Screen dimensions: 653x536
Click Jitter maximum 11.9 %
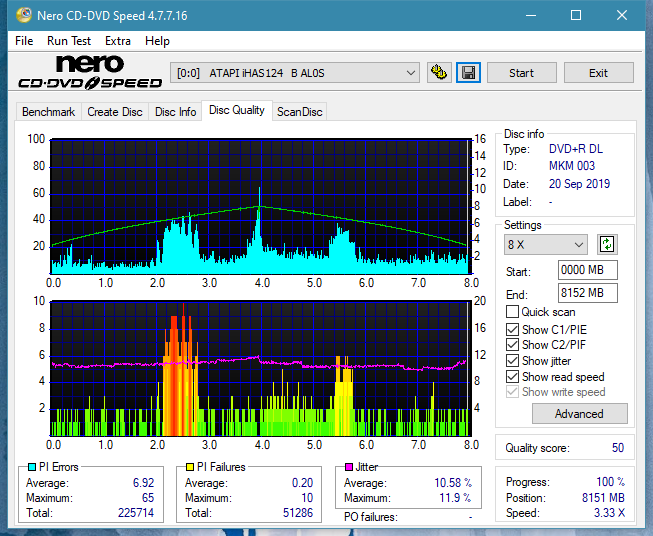point(455,498)
